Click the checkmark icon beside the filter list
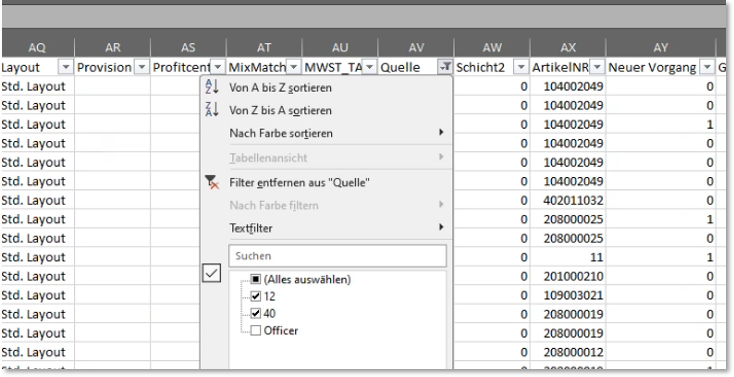This screenshot has width=734, height=377. point(212,273)
